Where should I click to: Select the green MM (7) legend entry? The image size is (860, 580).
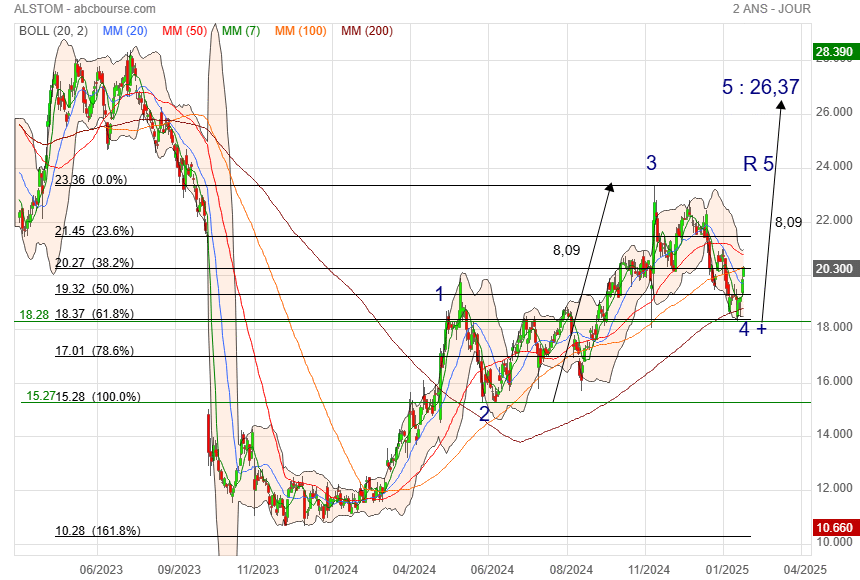coord(241,31)
